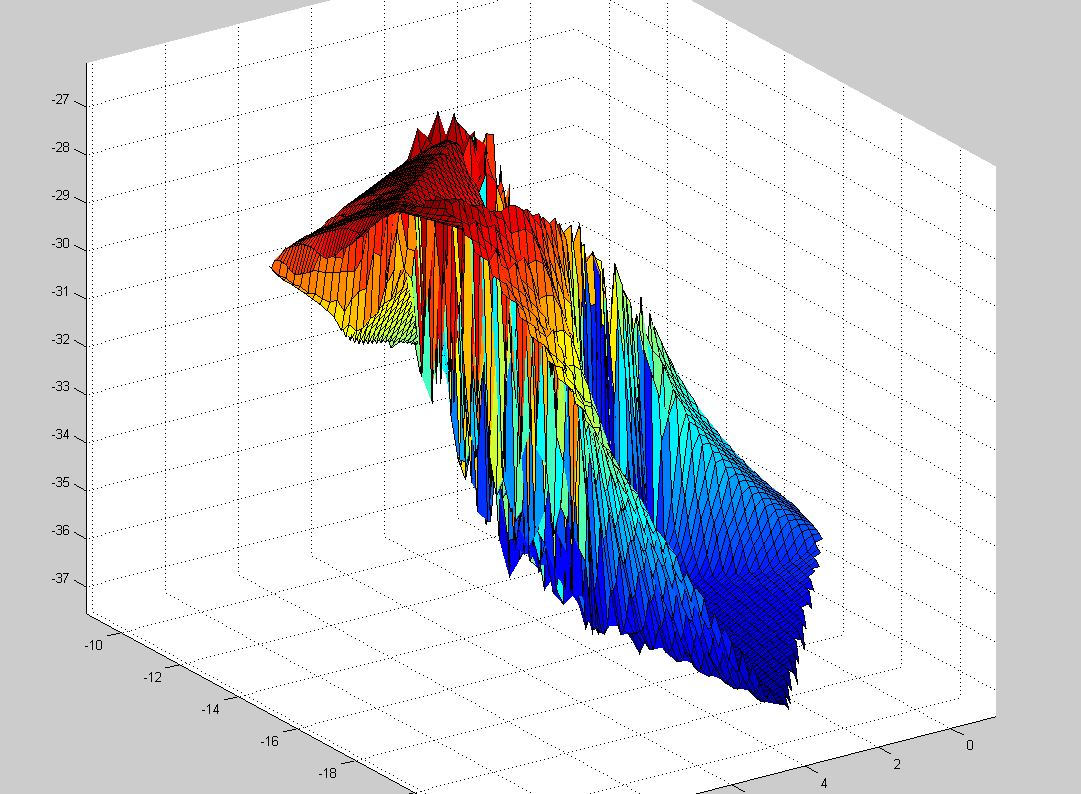This screenshot has width=1081, height=794.
Task: Select the -16 horizontal axis tick label
Action: click(x=269, y=741)
